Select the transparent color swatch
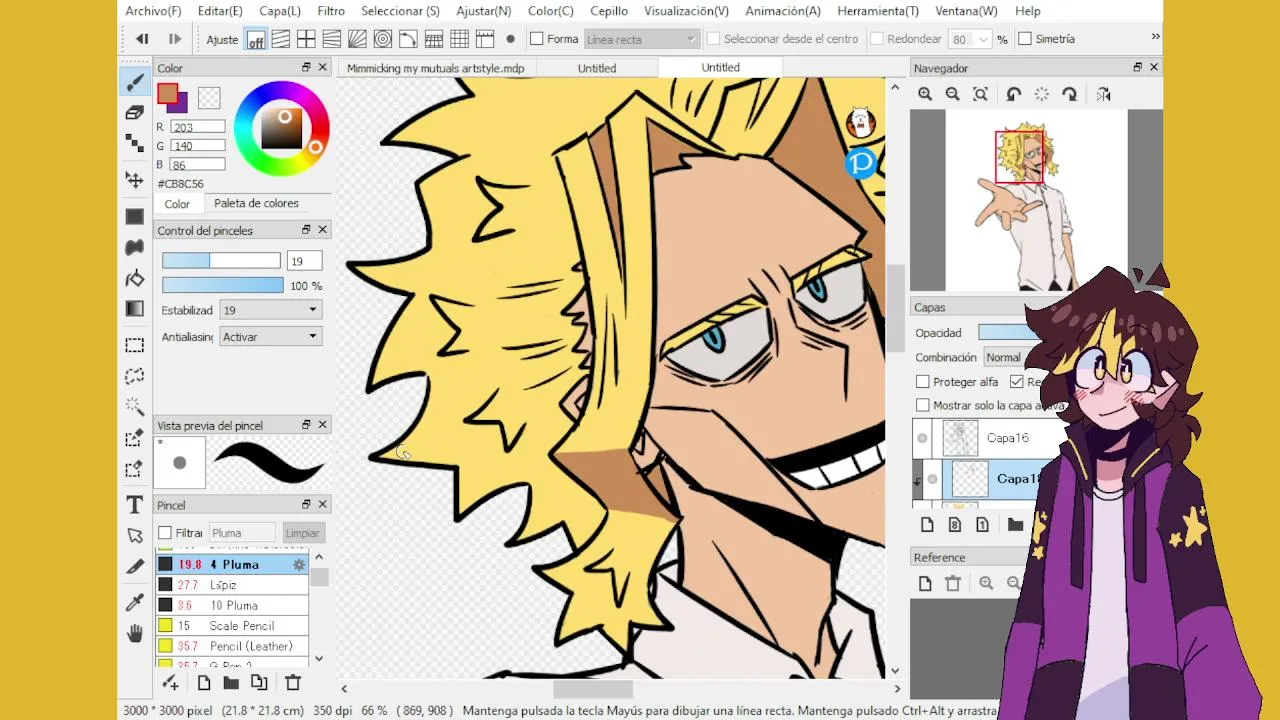Viewport: 1280px width, 720px height. [x=209, y=98]
